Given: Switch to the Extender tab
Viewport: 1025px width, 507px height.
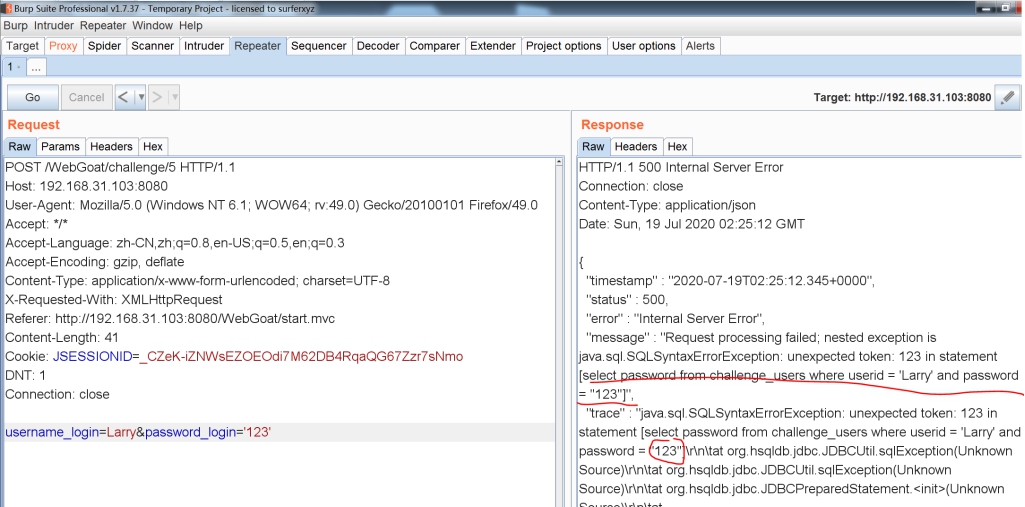Looking at the screenshot, I should (x=493, y=46).
